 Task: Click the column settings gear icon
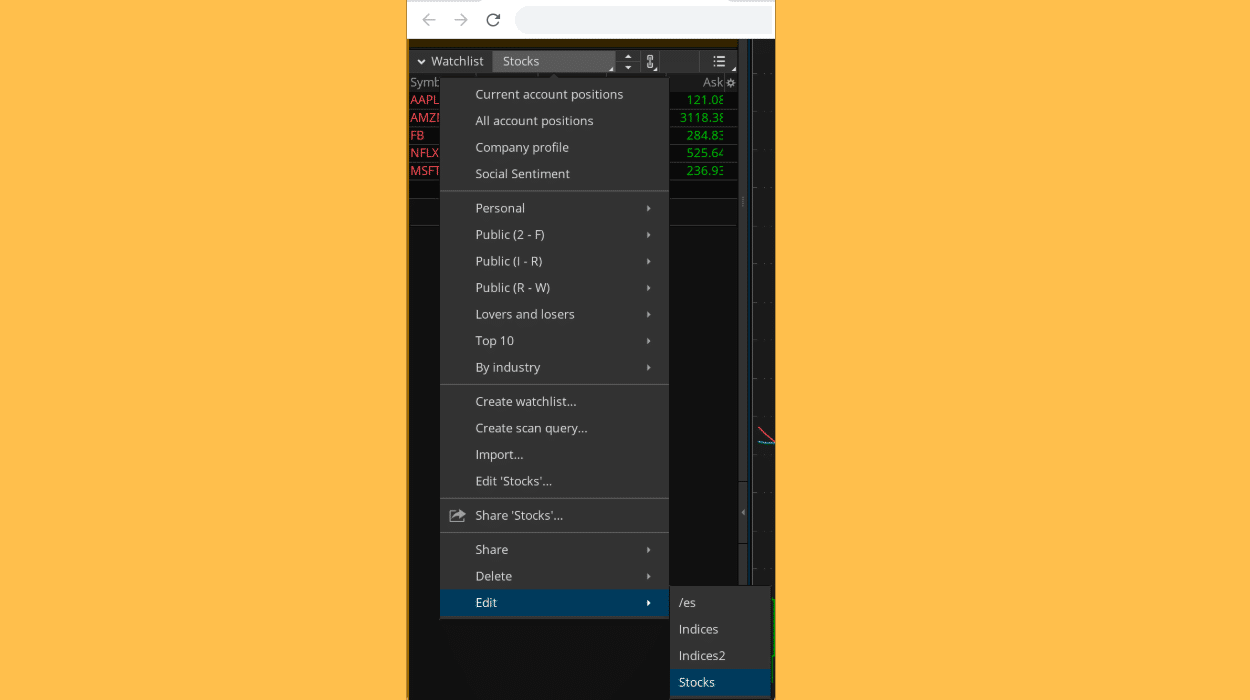coord(730,83)
